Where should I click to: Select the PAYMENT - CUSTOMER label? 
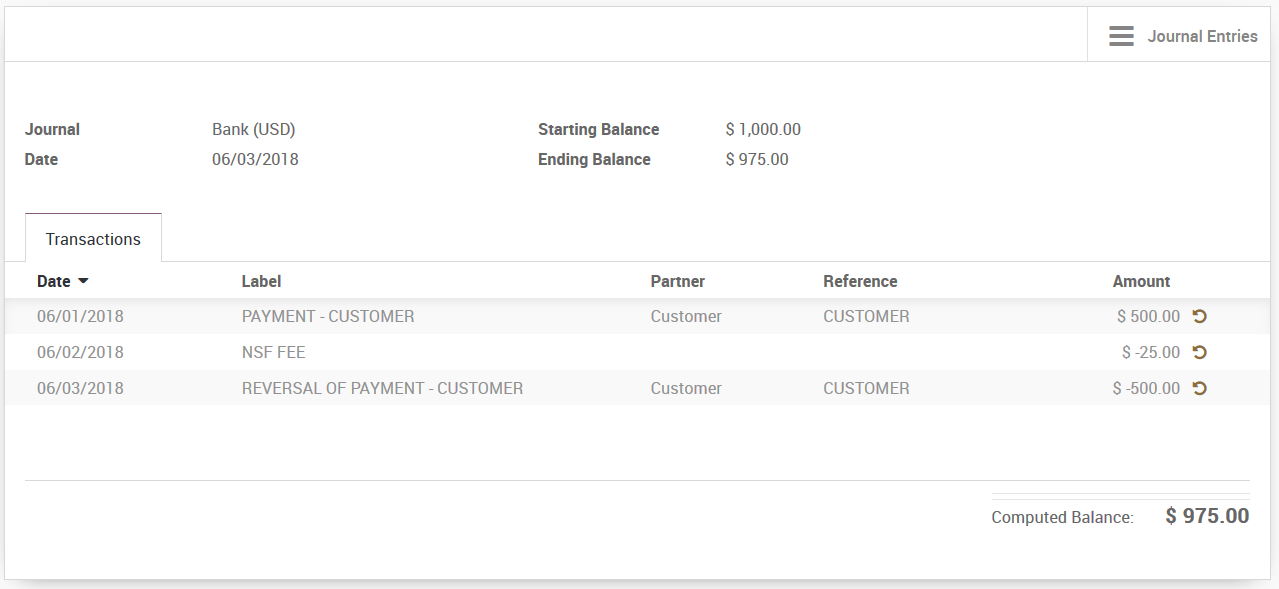coord(327,316)
